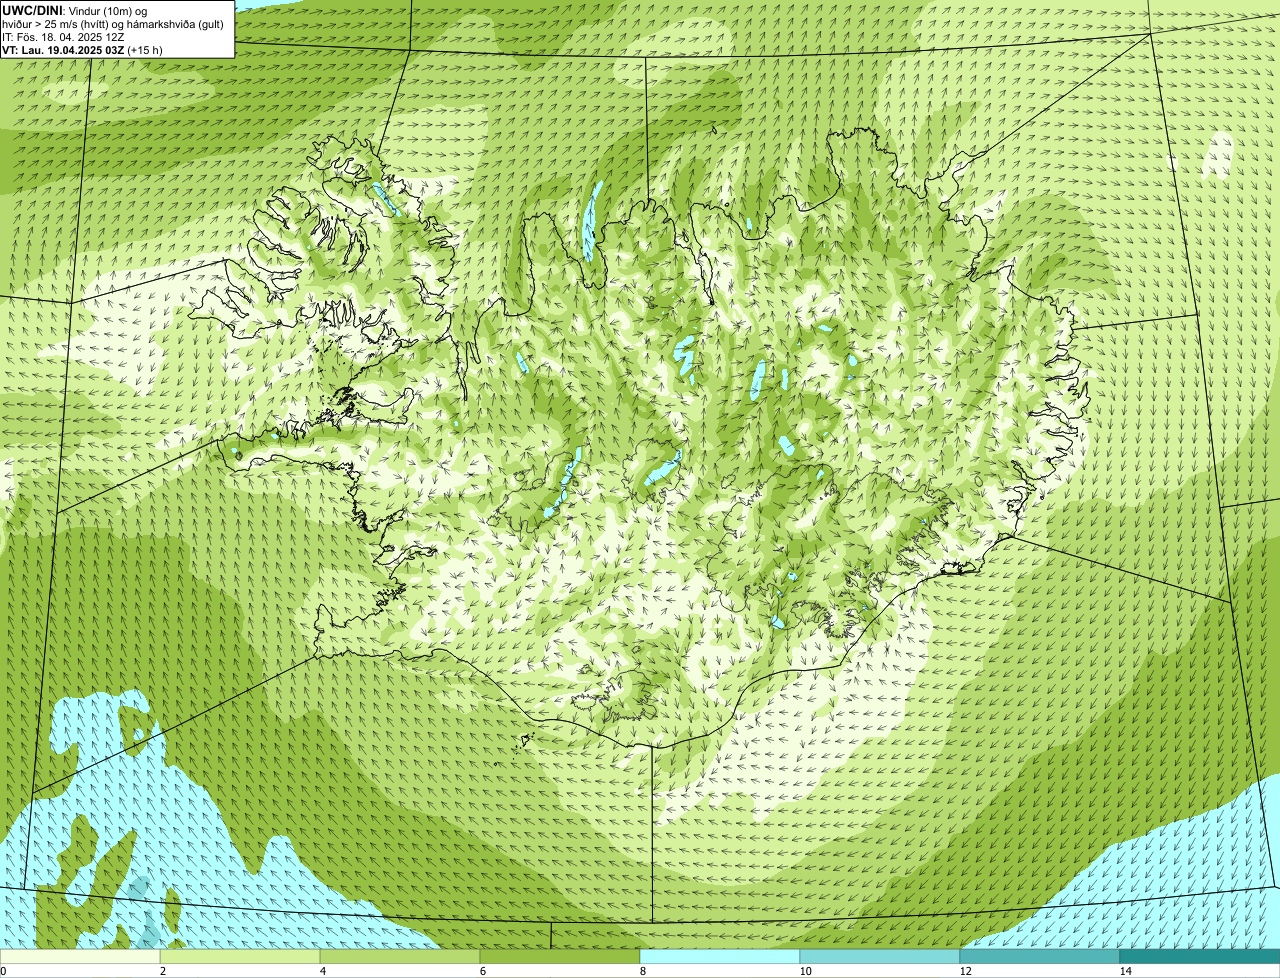
Task: Click the '8' tick label on the scale
Action: coord(642,971)
